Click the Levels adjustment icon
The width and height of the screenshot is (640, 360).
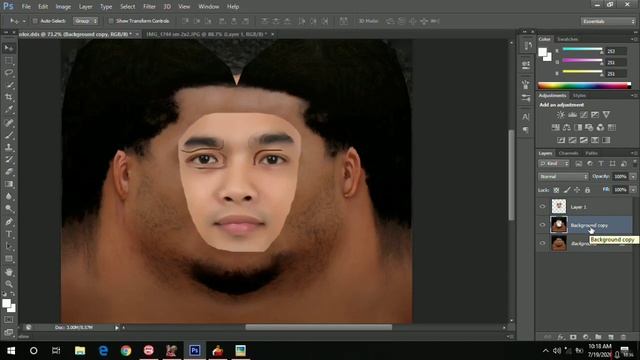coord(572,115)
